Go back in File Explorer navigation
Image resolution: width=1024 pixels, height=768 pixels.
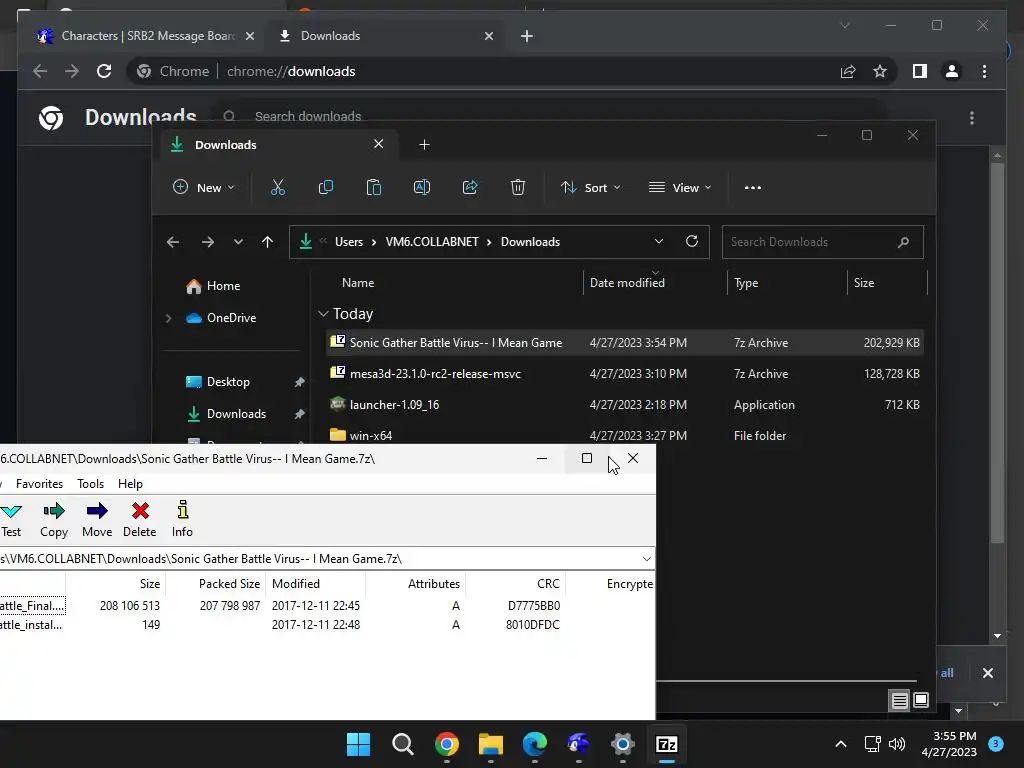pyautogui.click(x=172, y=242)
